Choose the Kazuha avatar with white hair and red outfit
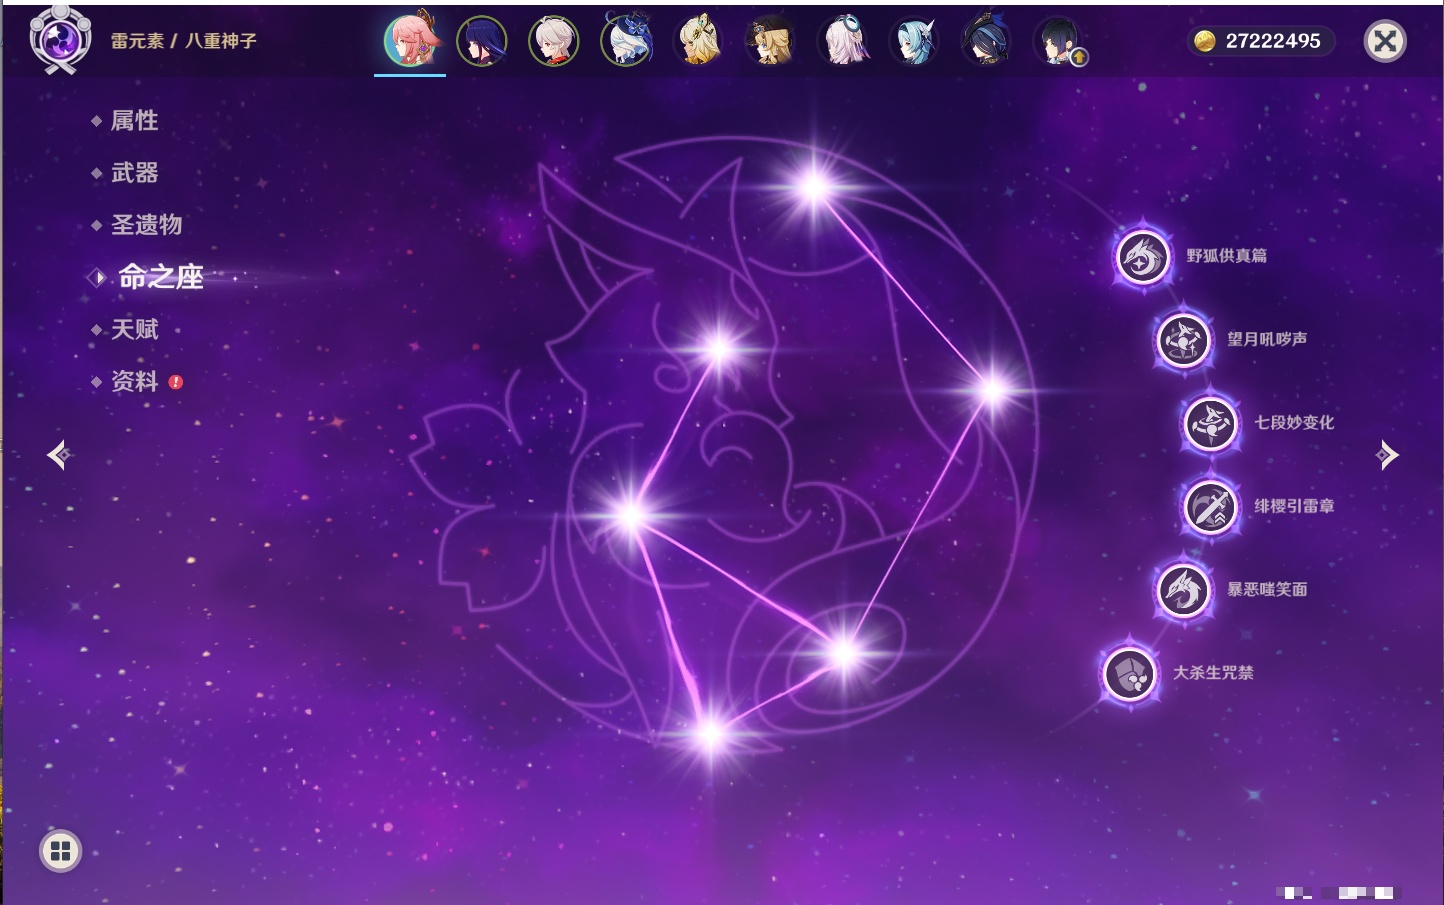 click(x=554, y=41)
